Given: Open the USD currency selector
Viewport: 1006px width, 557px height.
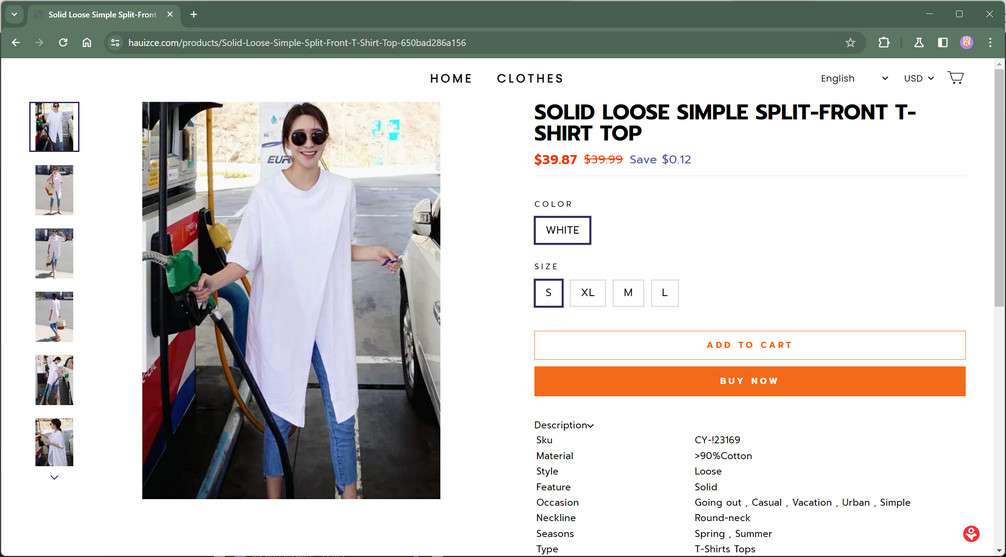Looking at the screenshot, I should pyautogui.click(x=918, y=78).
